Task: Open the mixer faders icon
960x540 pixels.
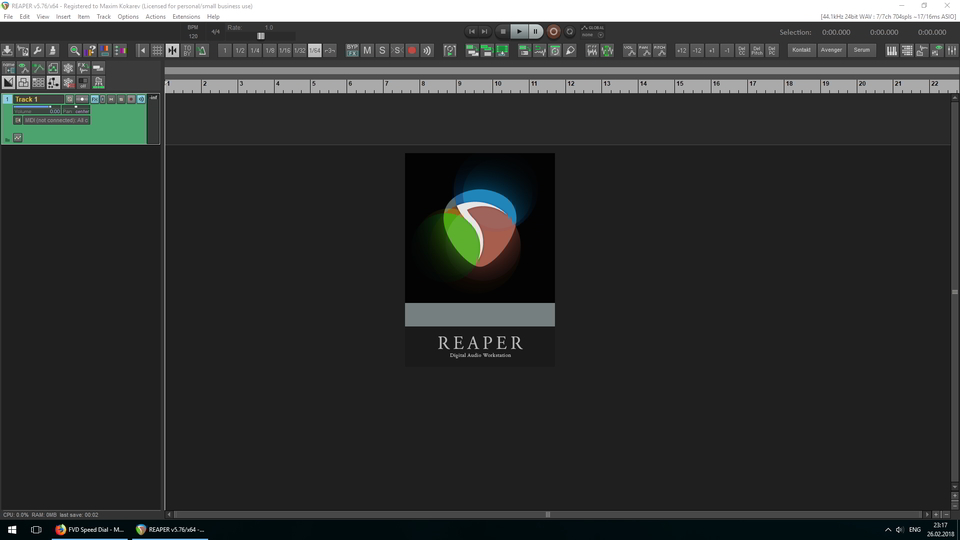Action: point(952,50)
